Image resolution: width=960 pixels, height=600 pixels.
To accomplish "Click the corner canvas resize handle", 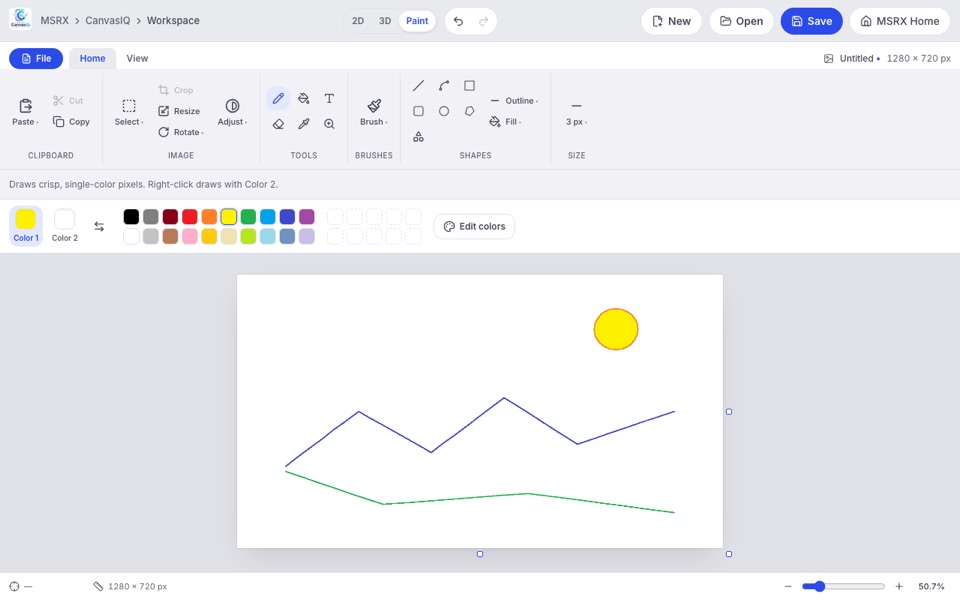I will 729,554.
